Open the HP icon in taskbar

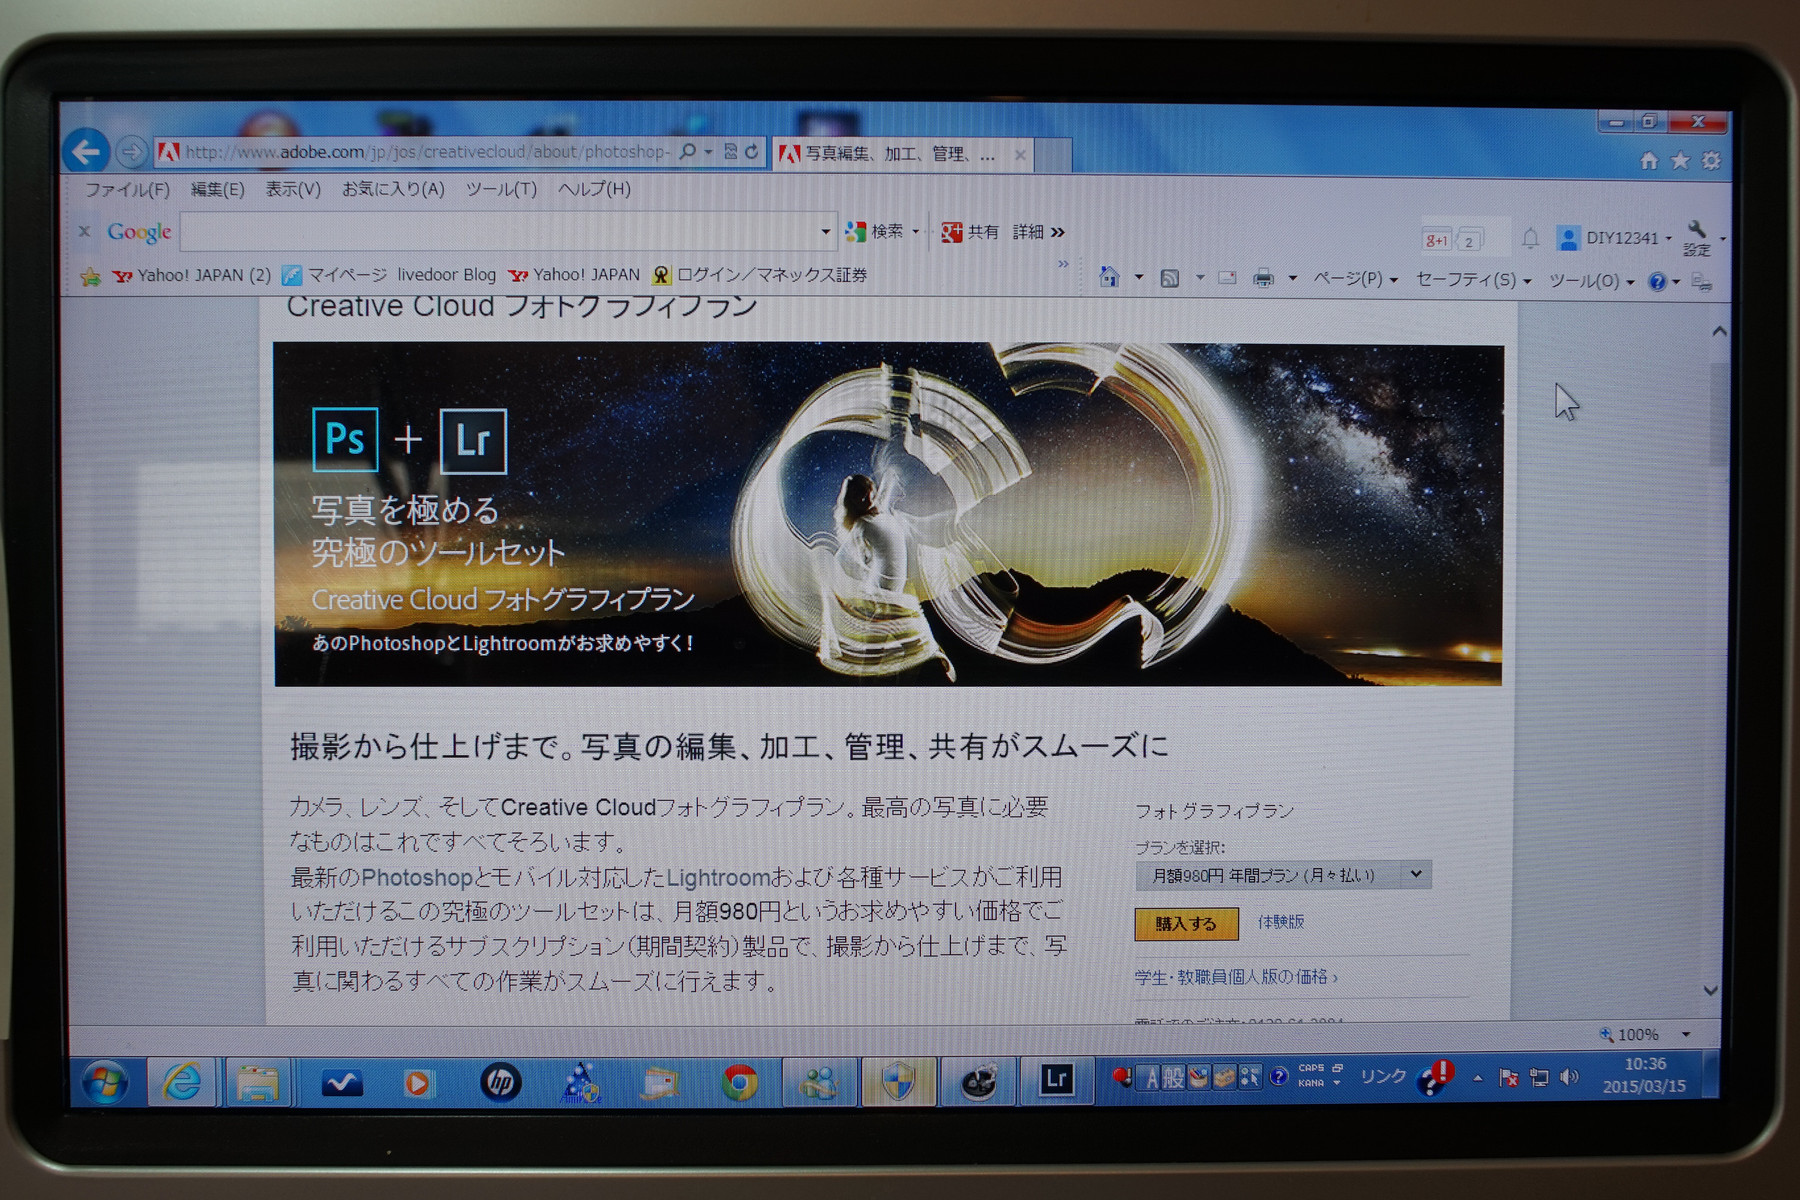500,1083
